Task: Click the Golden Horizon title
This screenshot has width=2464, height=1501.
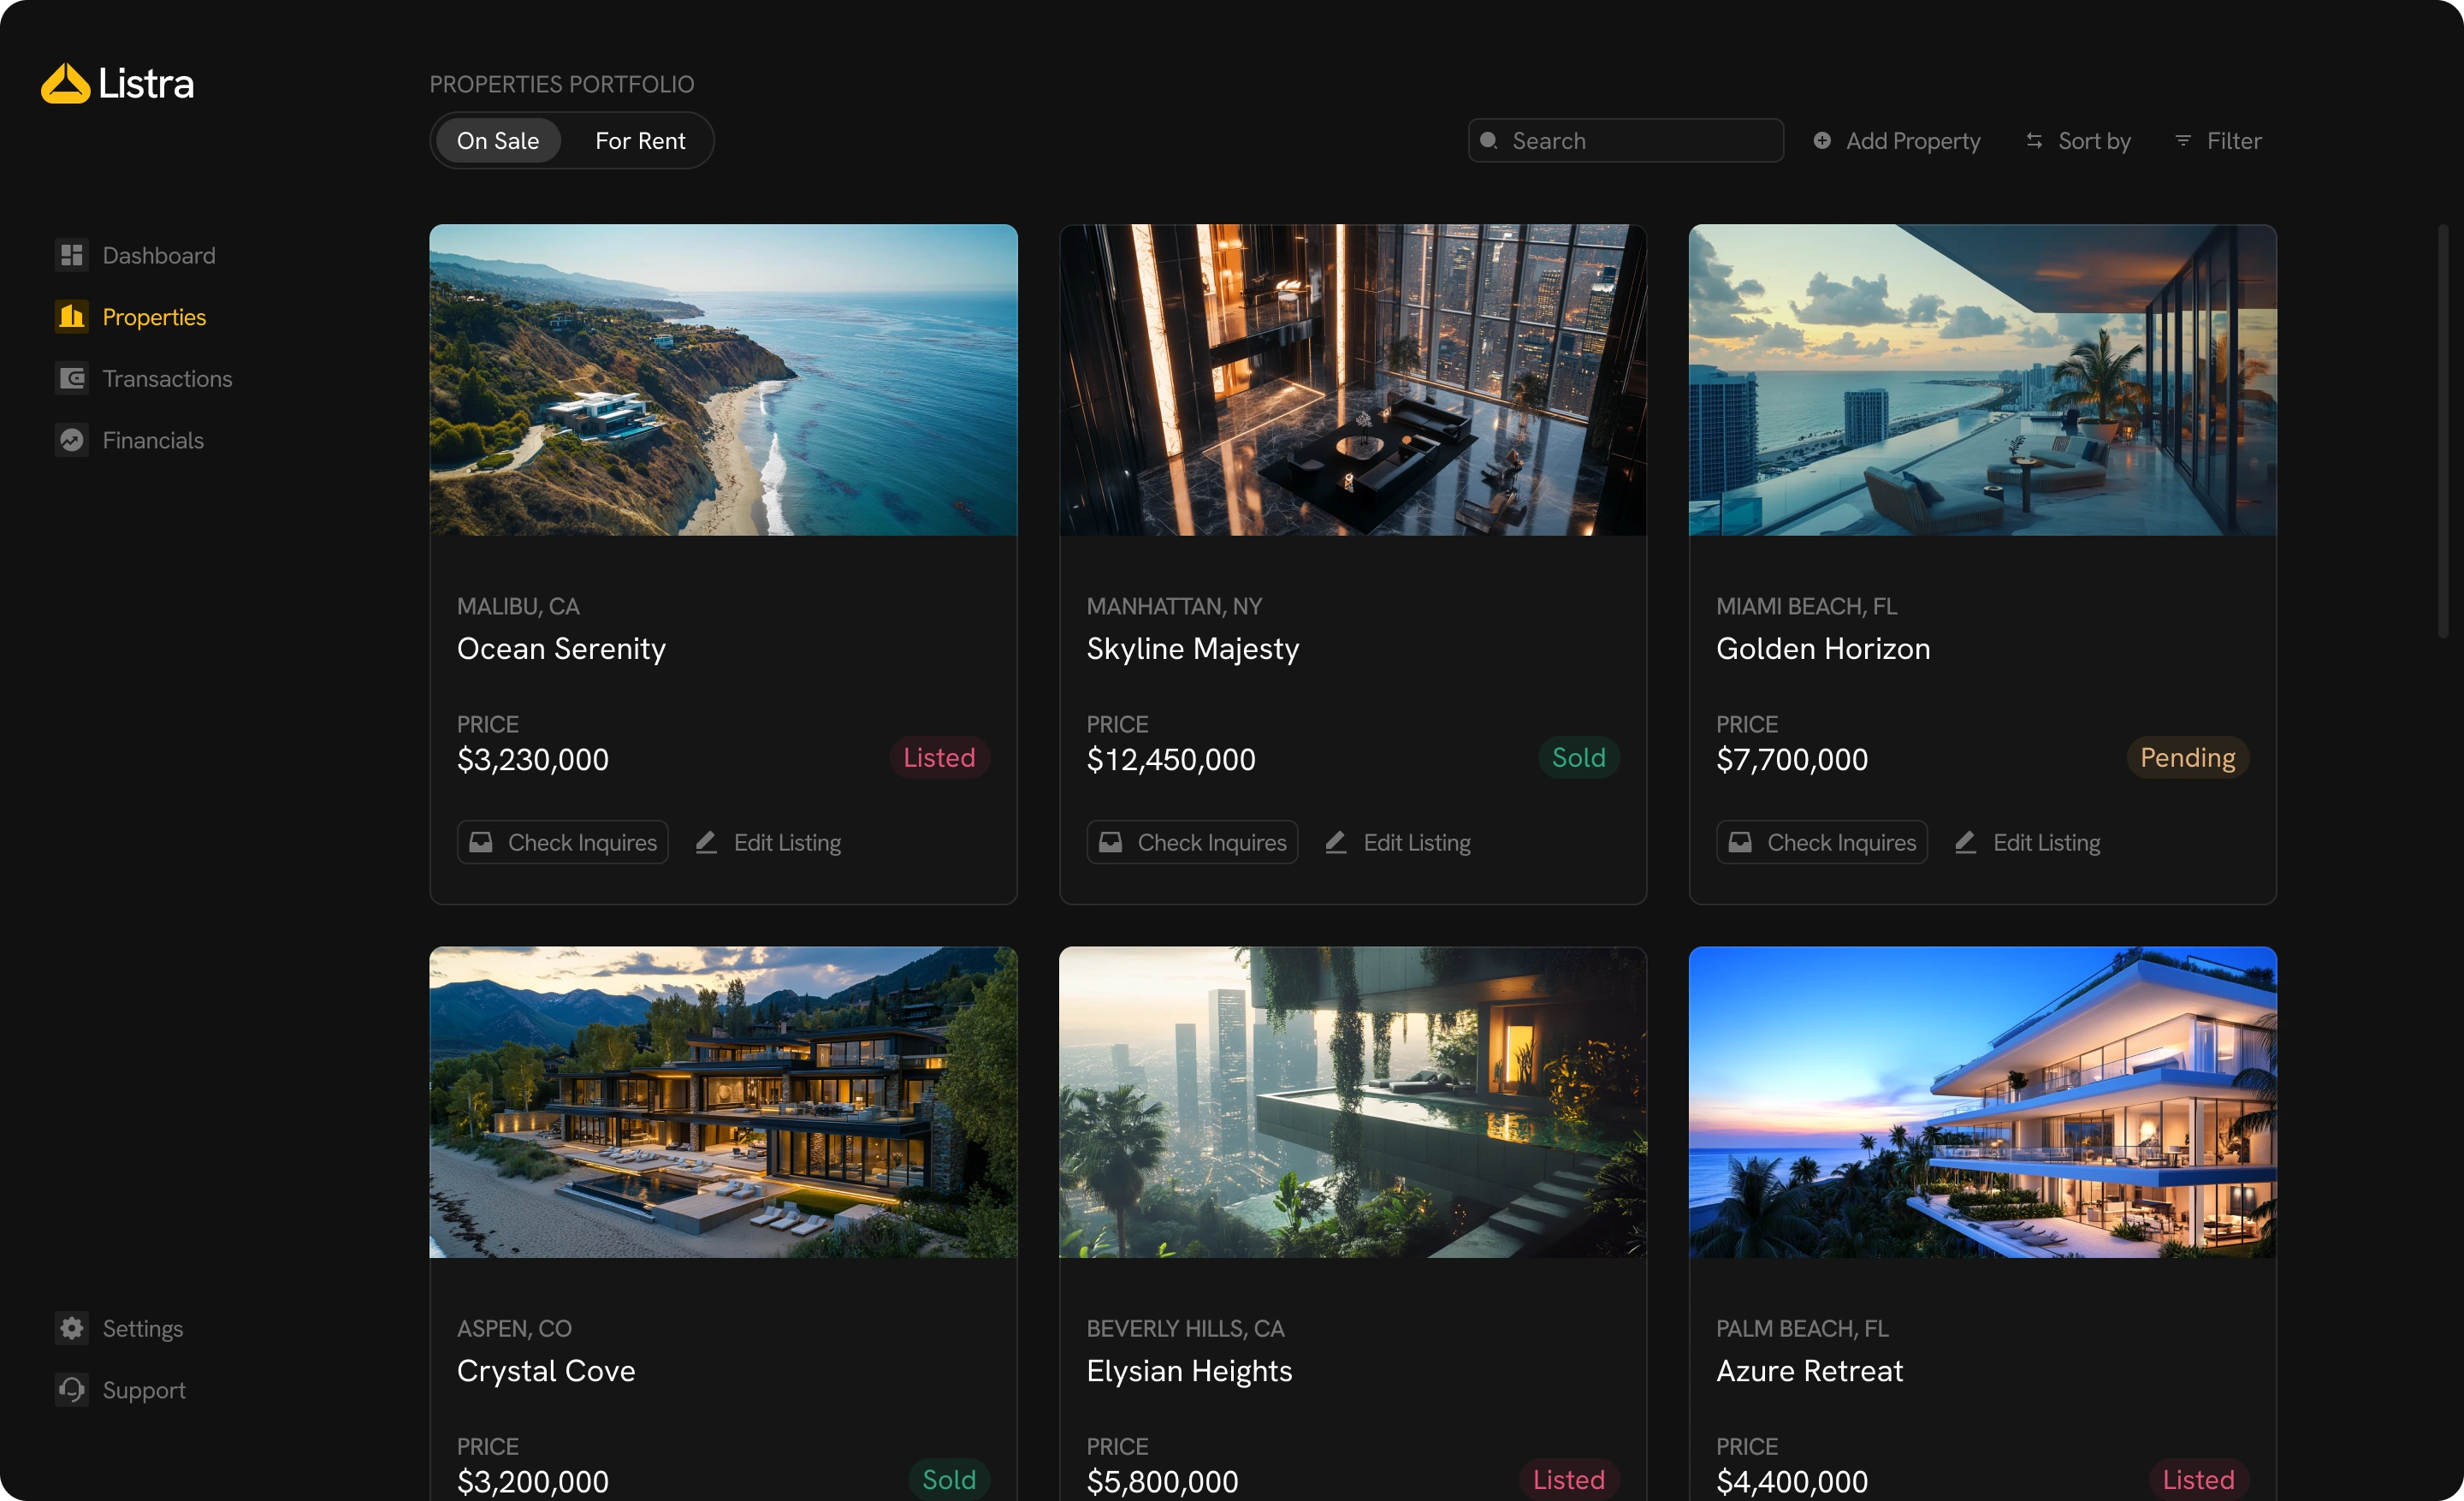Action: pyautogui.click(x=1823, y=649)
